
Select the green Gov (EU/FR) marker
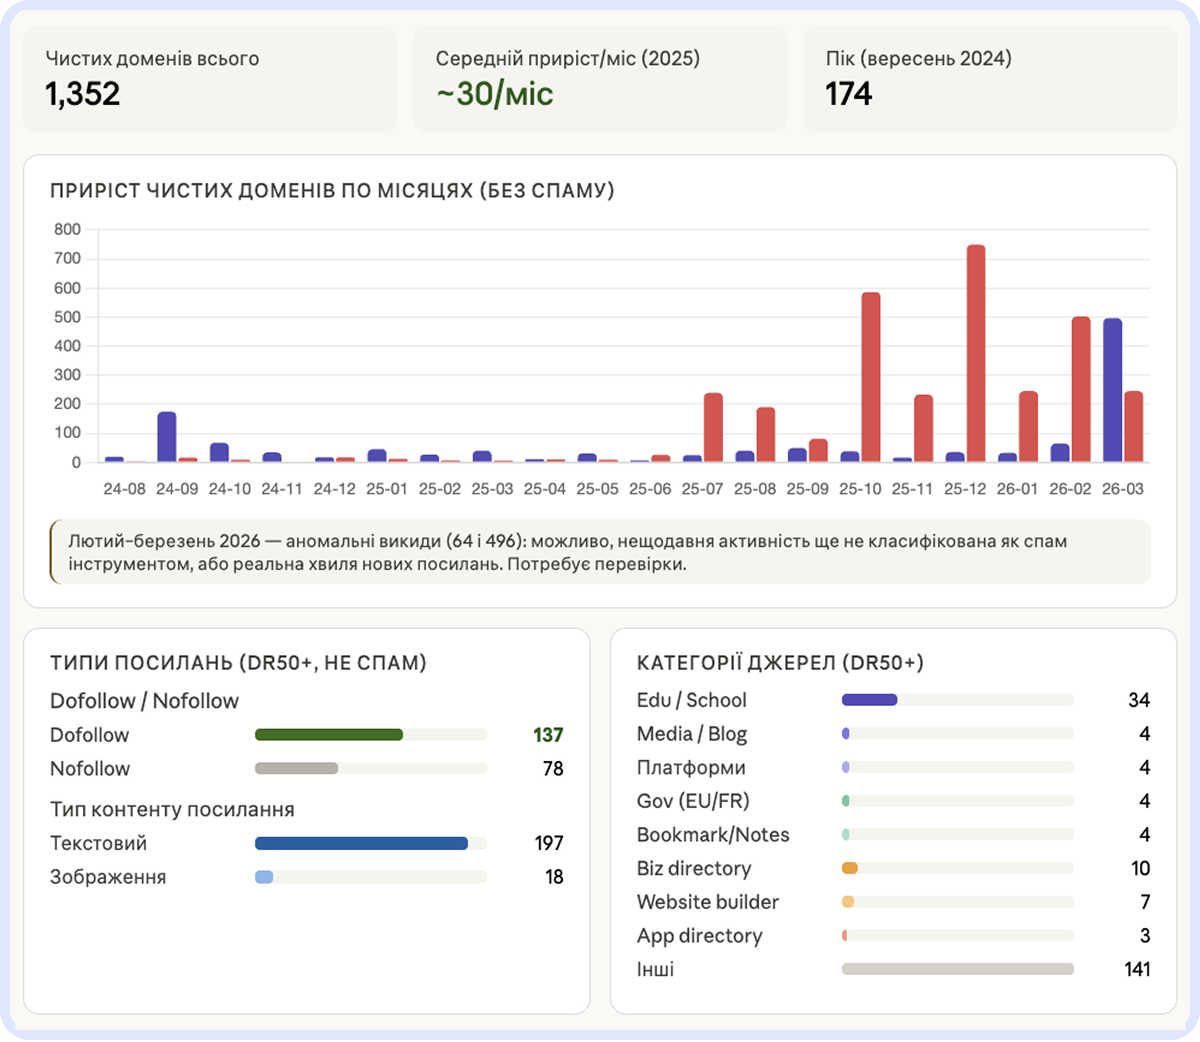pos(845,801)
